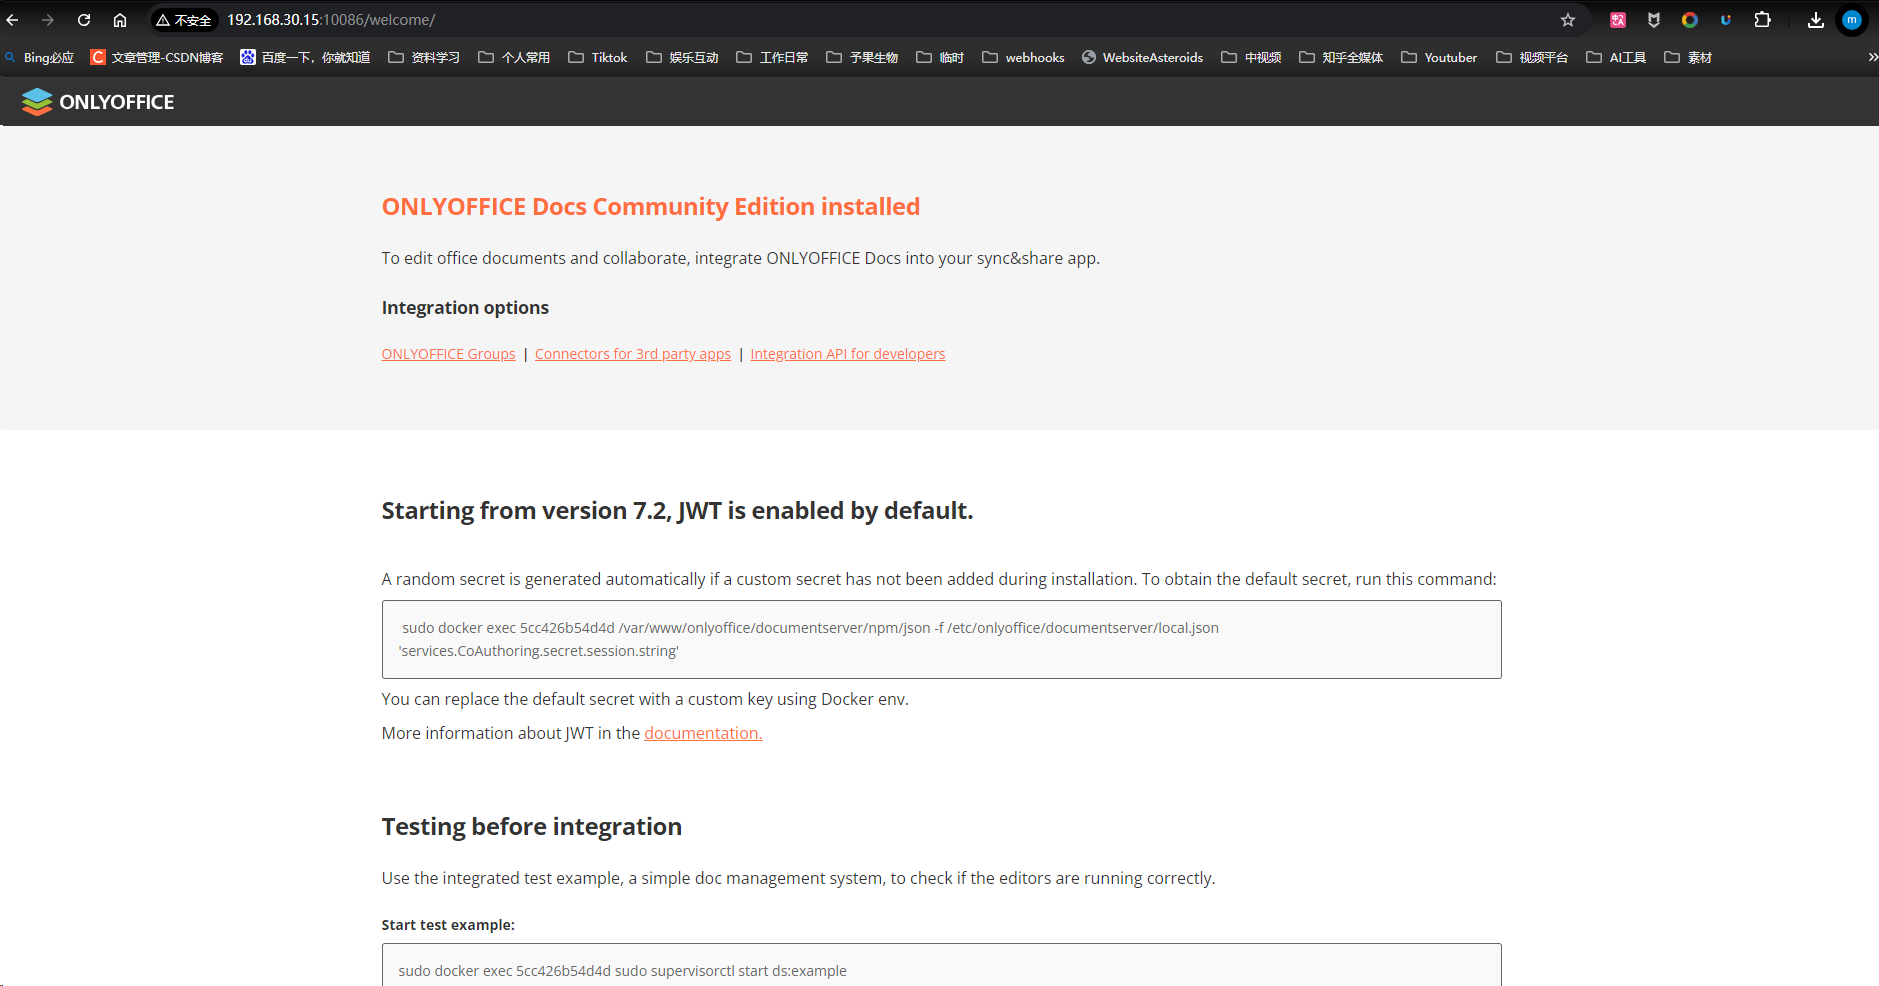Open the 中视频 bookmark folder

click(x=1251, y=58)
